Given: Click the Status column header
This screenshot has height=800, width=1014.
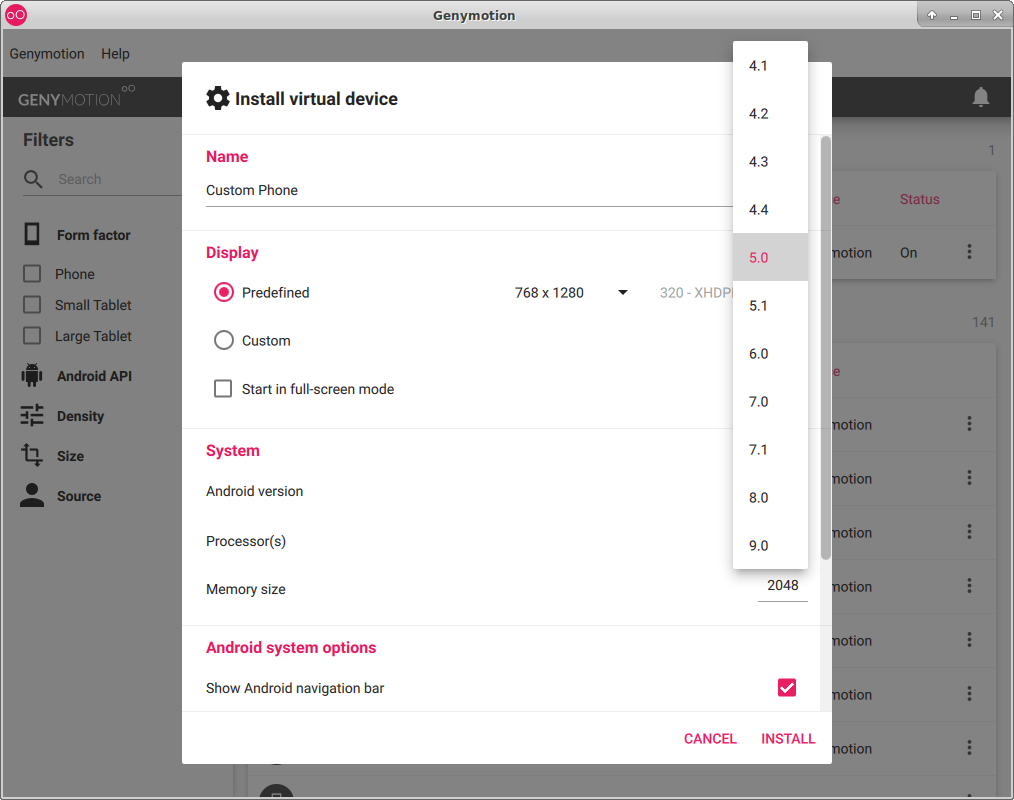Looking at the screenshot, I should tap(919, 199).
